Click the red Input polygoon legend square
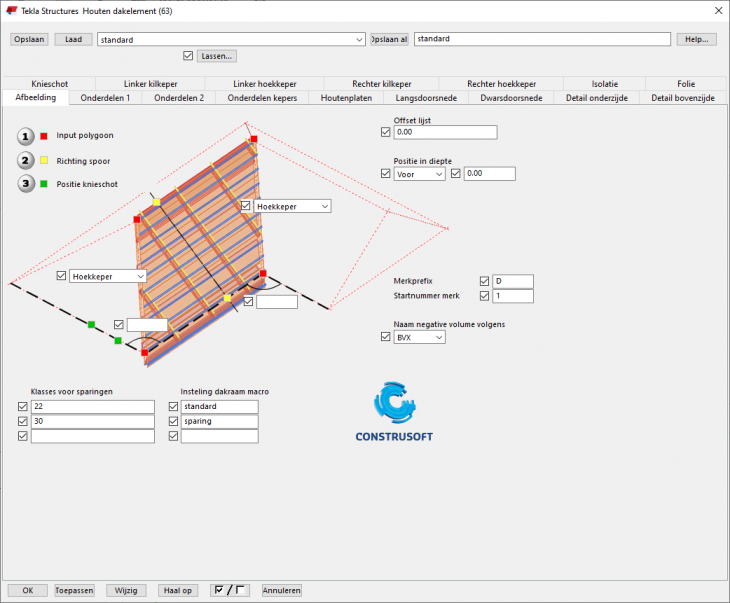 coord(44,136)
